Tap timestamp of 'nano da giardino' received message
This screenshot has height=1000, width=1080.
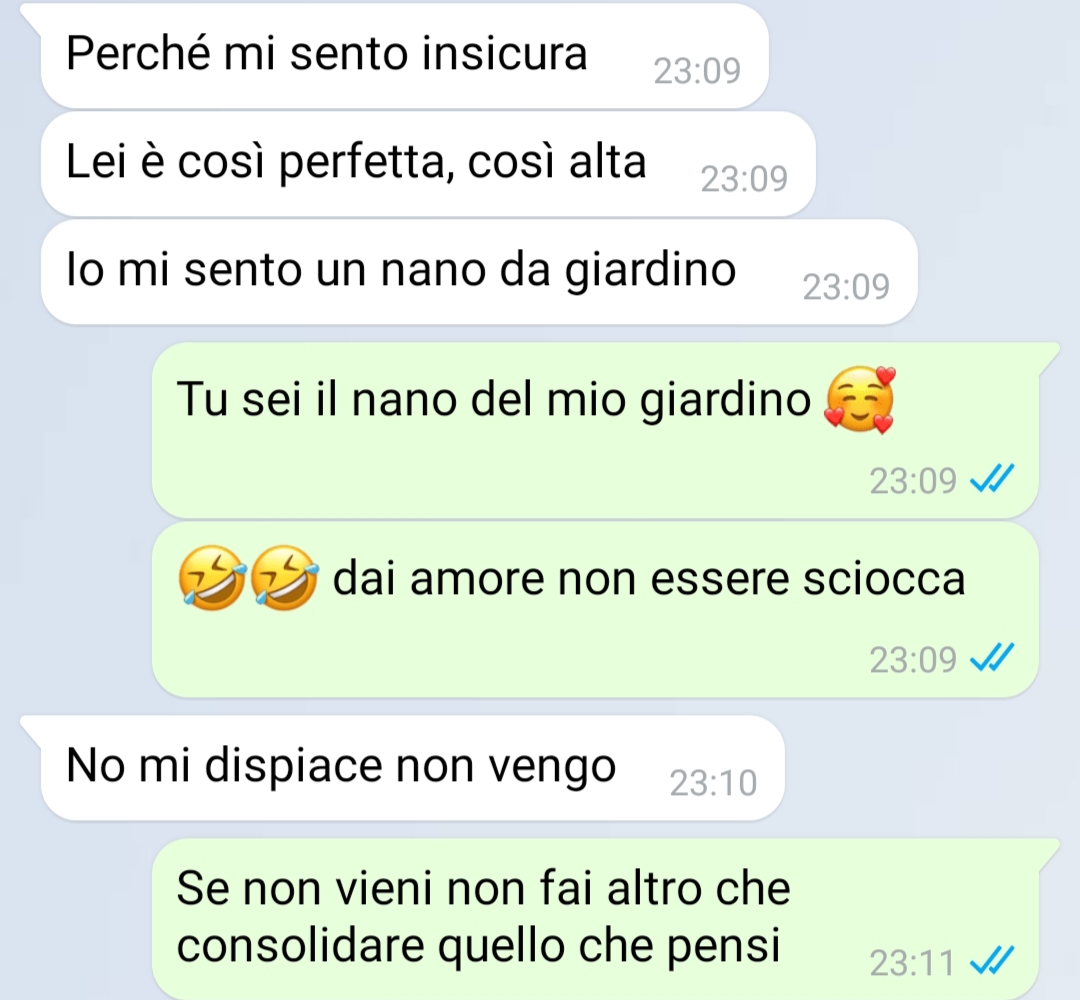click(x=846, y=287)
